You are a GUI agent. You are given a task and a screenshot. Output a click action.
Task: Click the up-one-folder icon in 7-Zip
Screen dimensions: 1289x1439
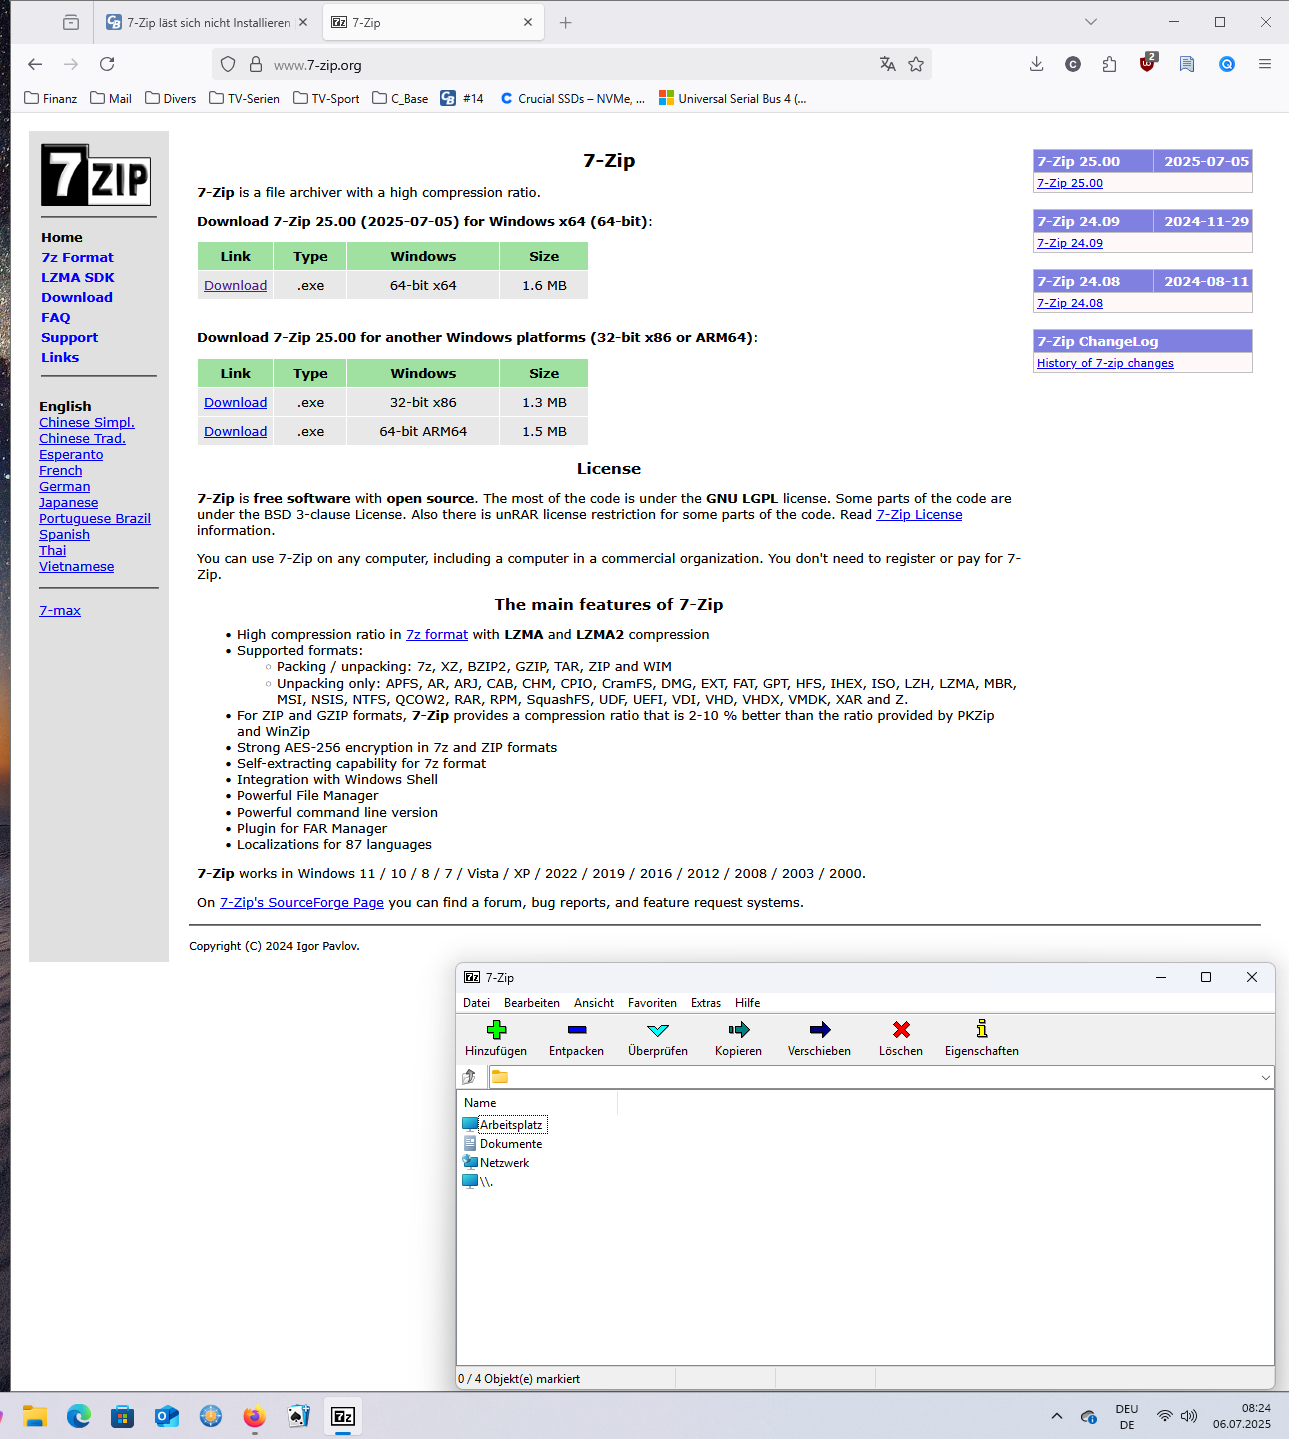[469, 1077]
